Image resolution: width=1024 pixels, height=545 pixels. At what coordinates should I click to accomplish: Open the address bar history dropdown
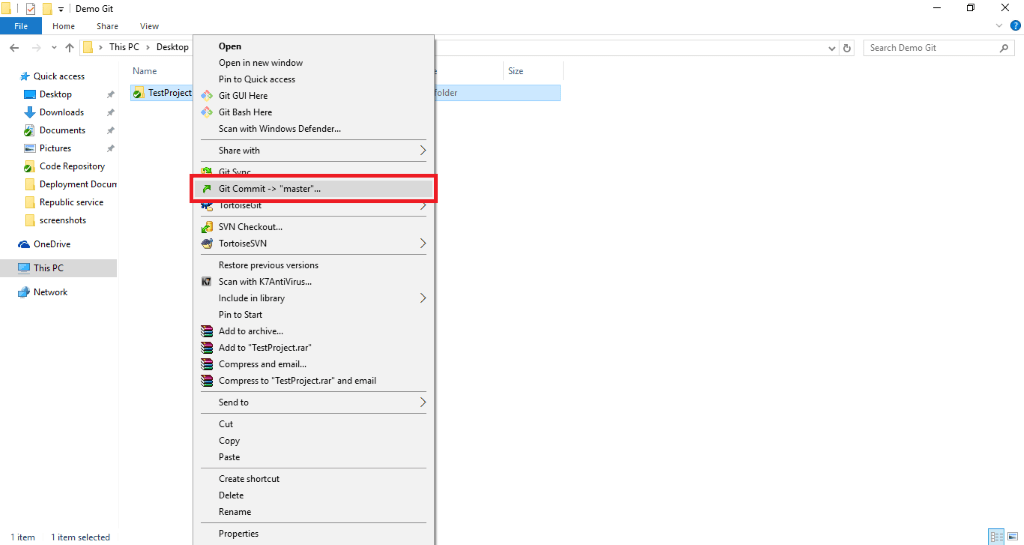(831, 48)
